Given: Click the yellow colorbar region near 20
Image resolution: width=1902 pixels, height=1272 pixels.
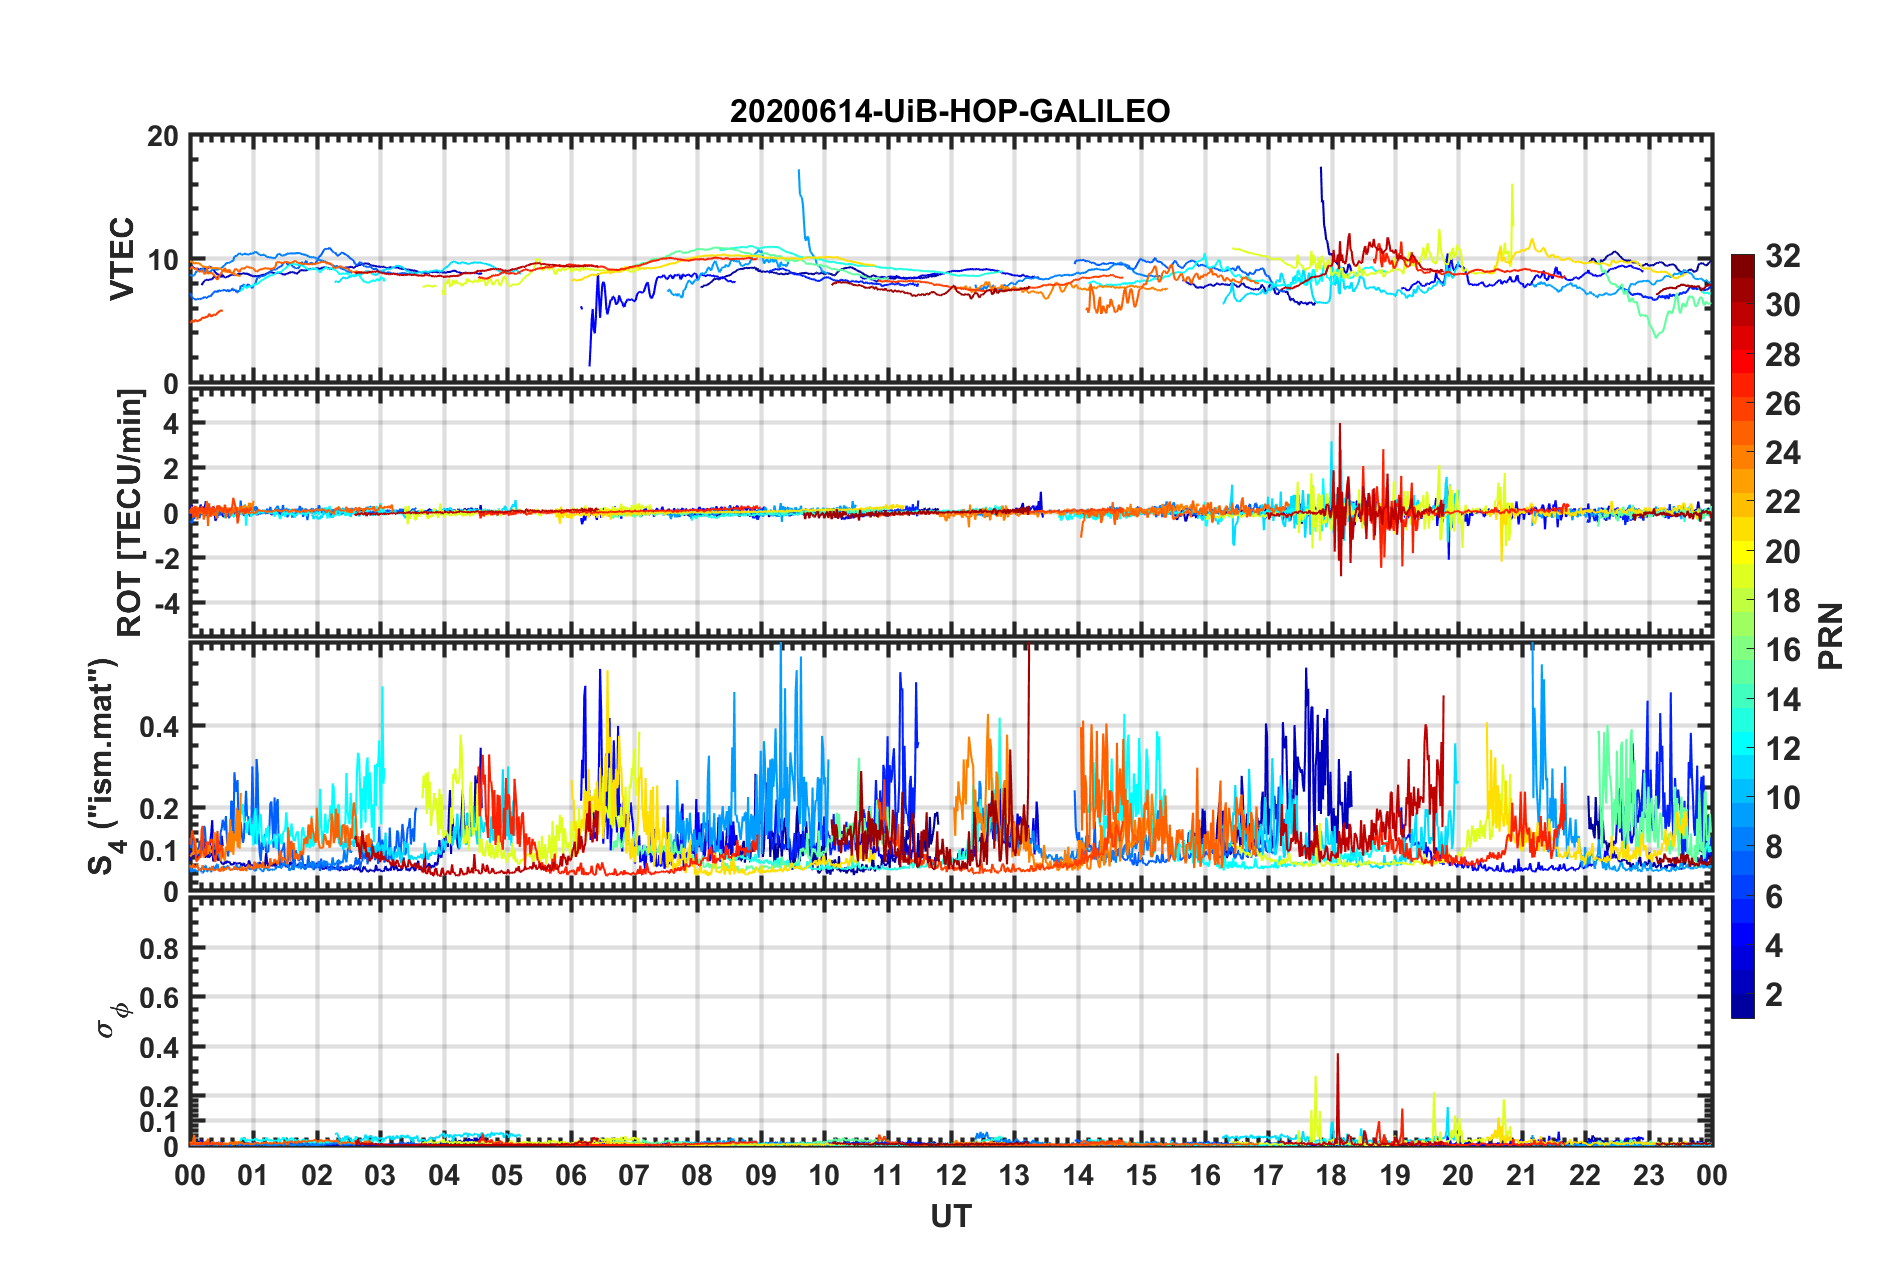Looking at the screenshot, I should click(x=1743, y=551).
